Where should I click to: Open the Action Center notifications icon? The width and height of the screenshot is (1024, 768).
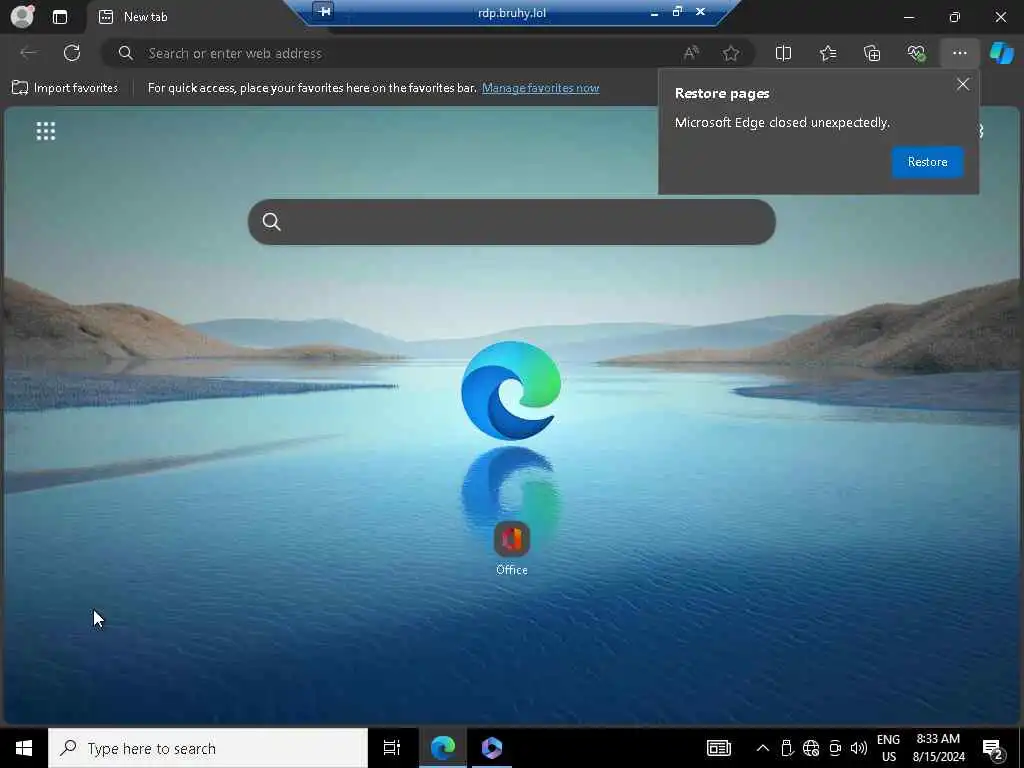point(993,748)
